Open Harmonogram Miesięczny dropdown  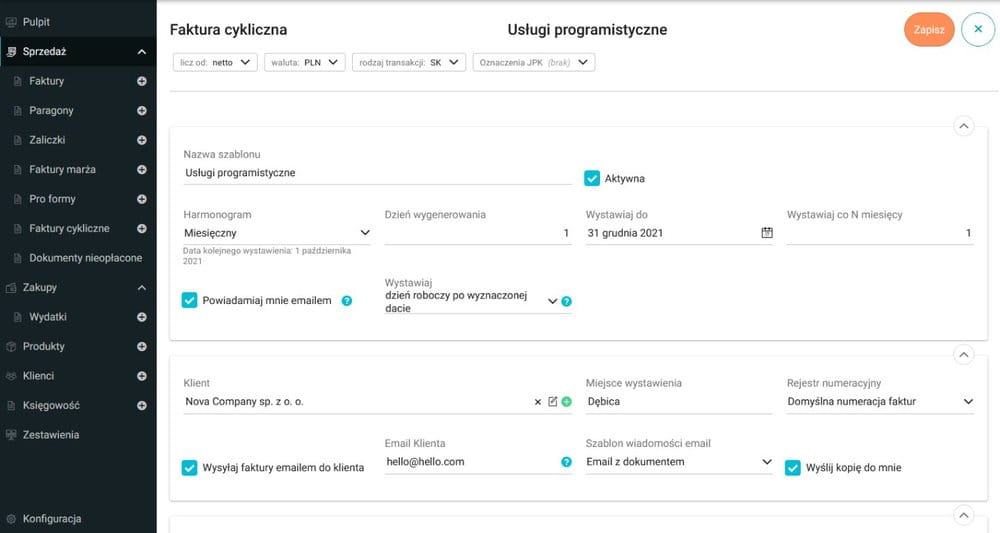click(277, 233)
